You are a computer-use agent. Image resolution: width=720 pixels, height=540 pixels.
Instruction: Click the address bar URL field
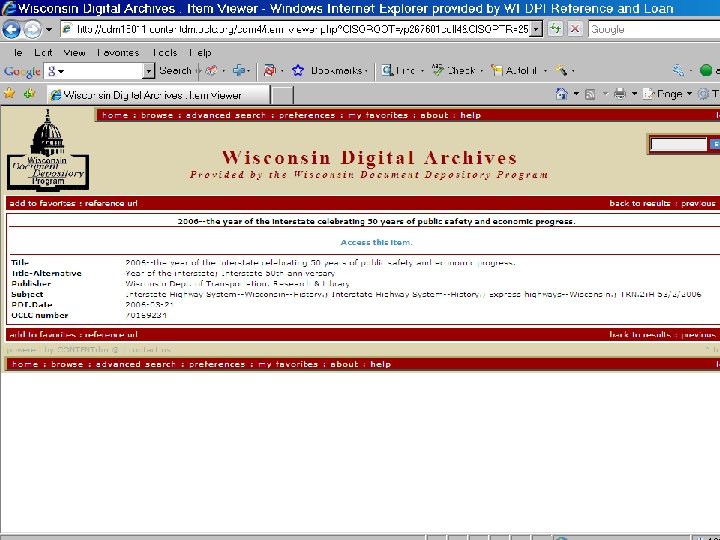295,29
